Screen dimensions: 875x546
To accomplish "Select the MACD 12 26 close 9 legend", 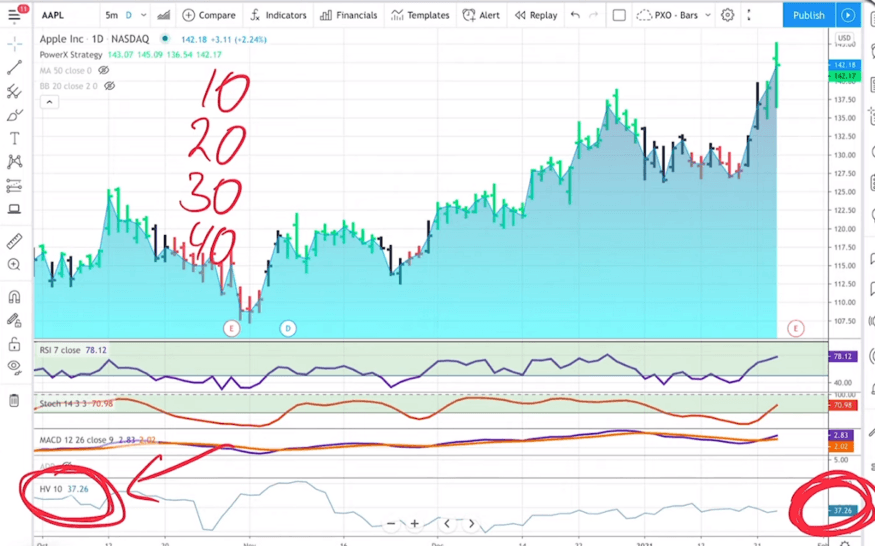I will pos(77,440).
